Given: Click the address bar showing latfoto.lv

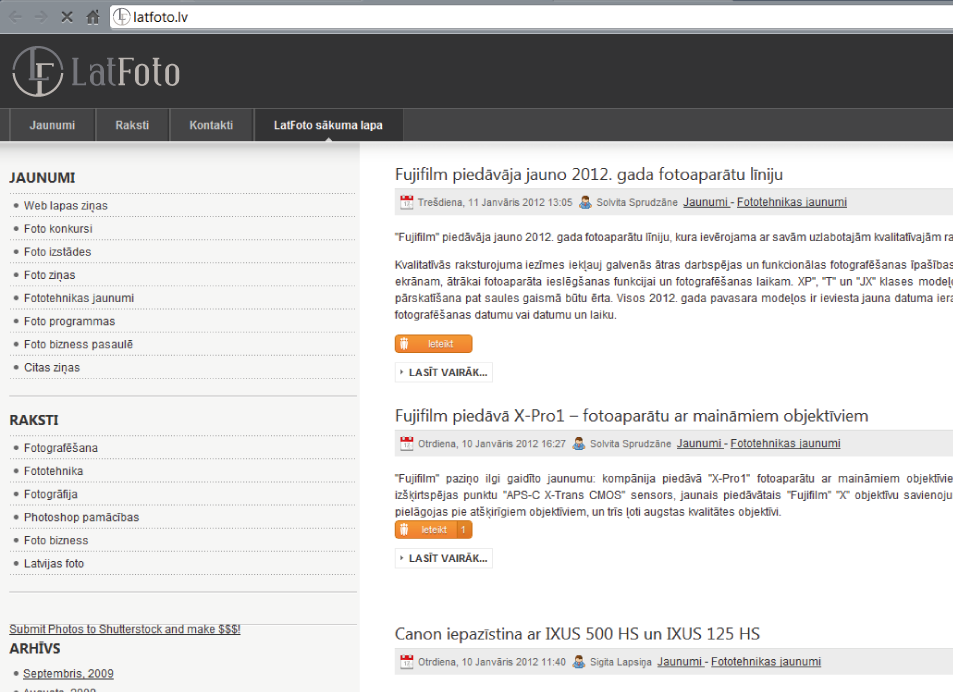Looking at the screenshot, I should tap(500, 17).
